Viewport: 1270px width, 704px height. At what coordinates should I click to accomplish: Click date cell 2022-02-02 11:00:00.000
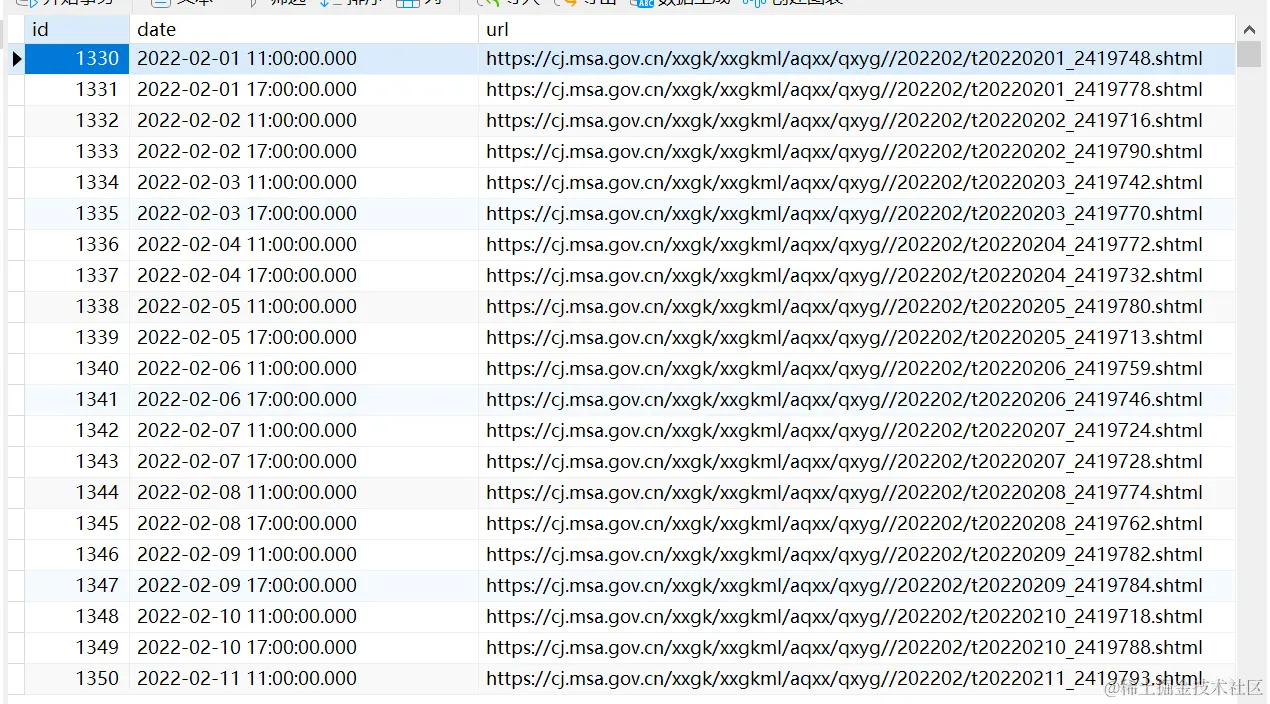click(304, 121)
